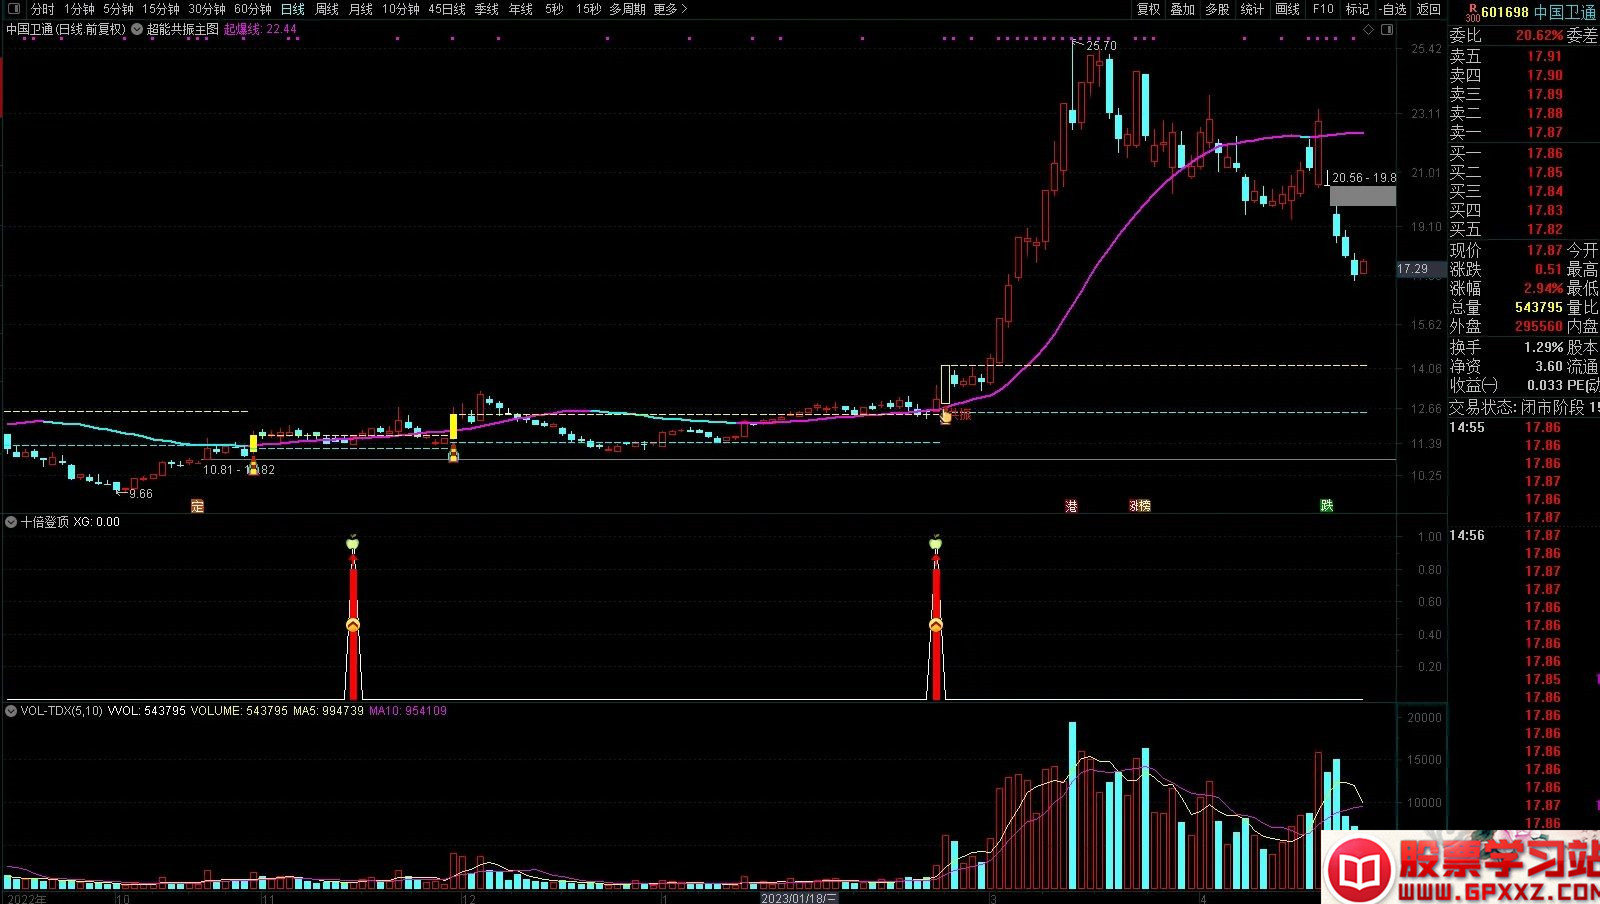1600x904 pixels.
Task: Click the 委比 20.62% value
Action: point(1539,35)
